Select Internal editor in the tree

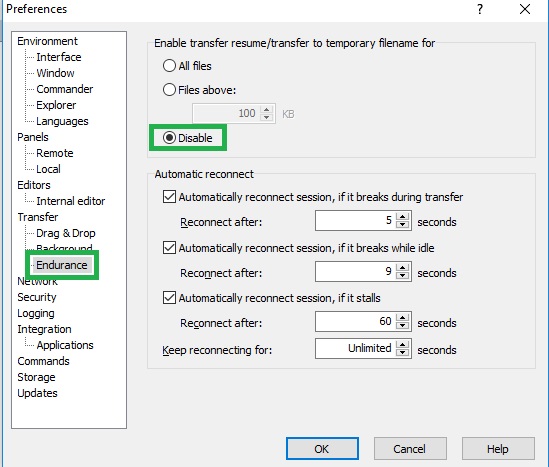pyautogui.click(x=71, y=201)
